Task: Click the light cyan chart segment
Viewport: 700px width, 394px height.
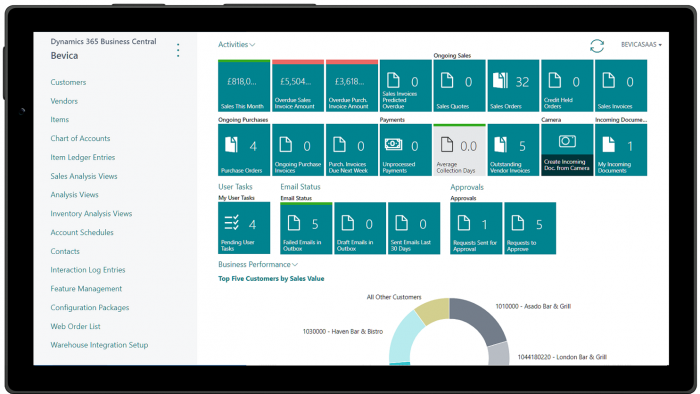Action: point(403,338)
